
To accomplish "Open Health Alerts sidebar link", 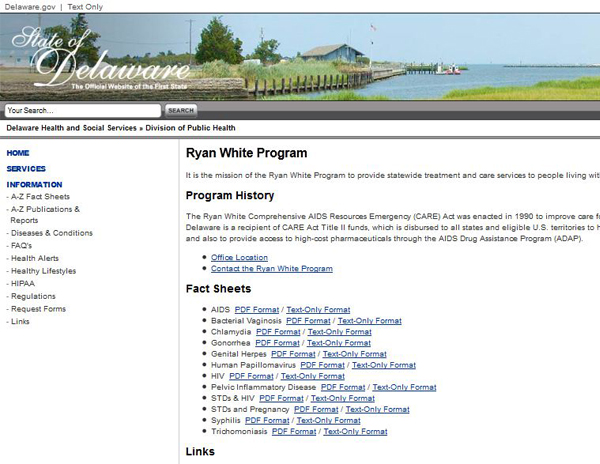I will coord(35,258).
